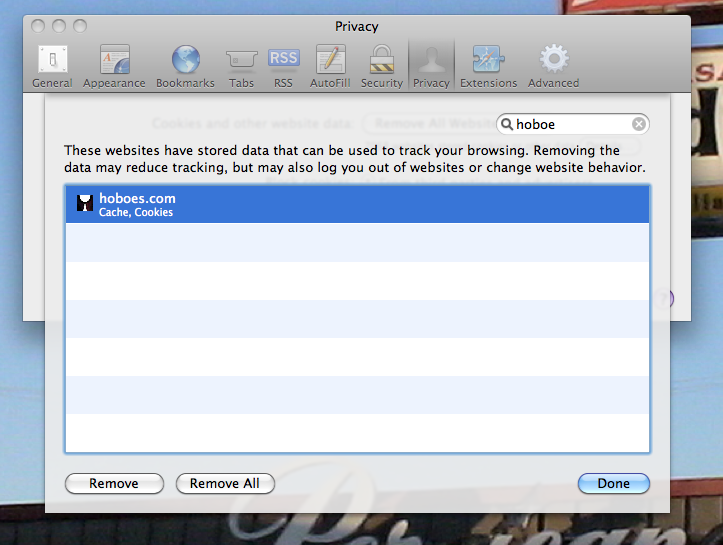Switch to the Appearance preferences icon
This screenshot has height=545, width=723.
pos(114,65)
